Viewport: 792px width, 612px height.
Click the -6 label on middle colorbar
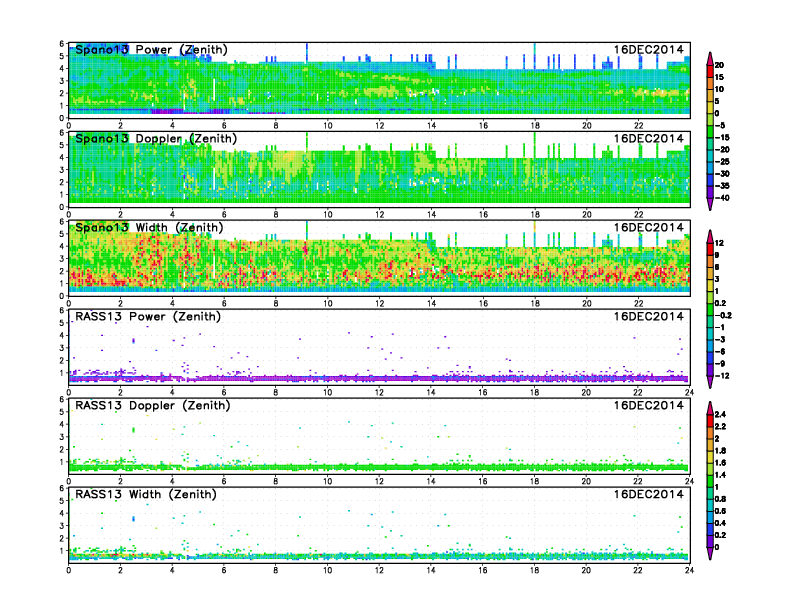click(720, 351)
